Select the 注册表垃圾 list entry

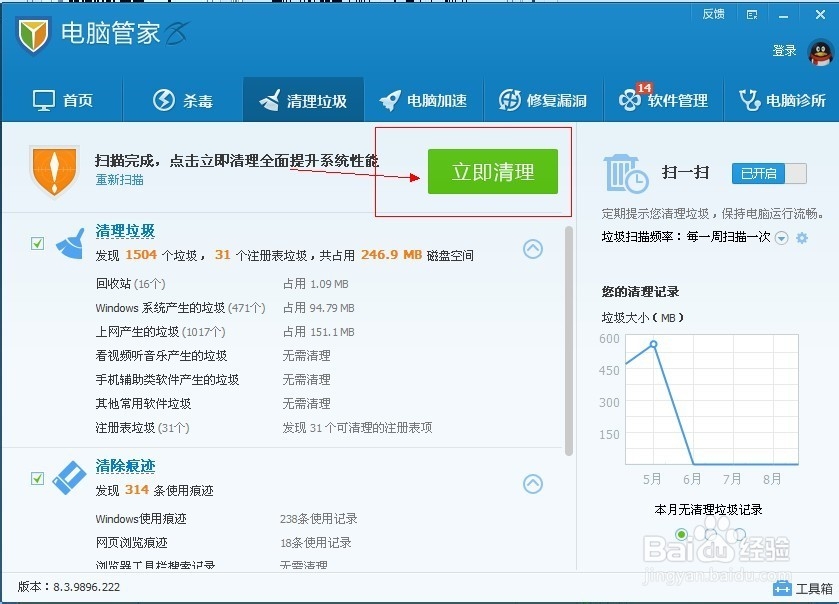(x=127, y=426)
